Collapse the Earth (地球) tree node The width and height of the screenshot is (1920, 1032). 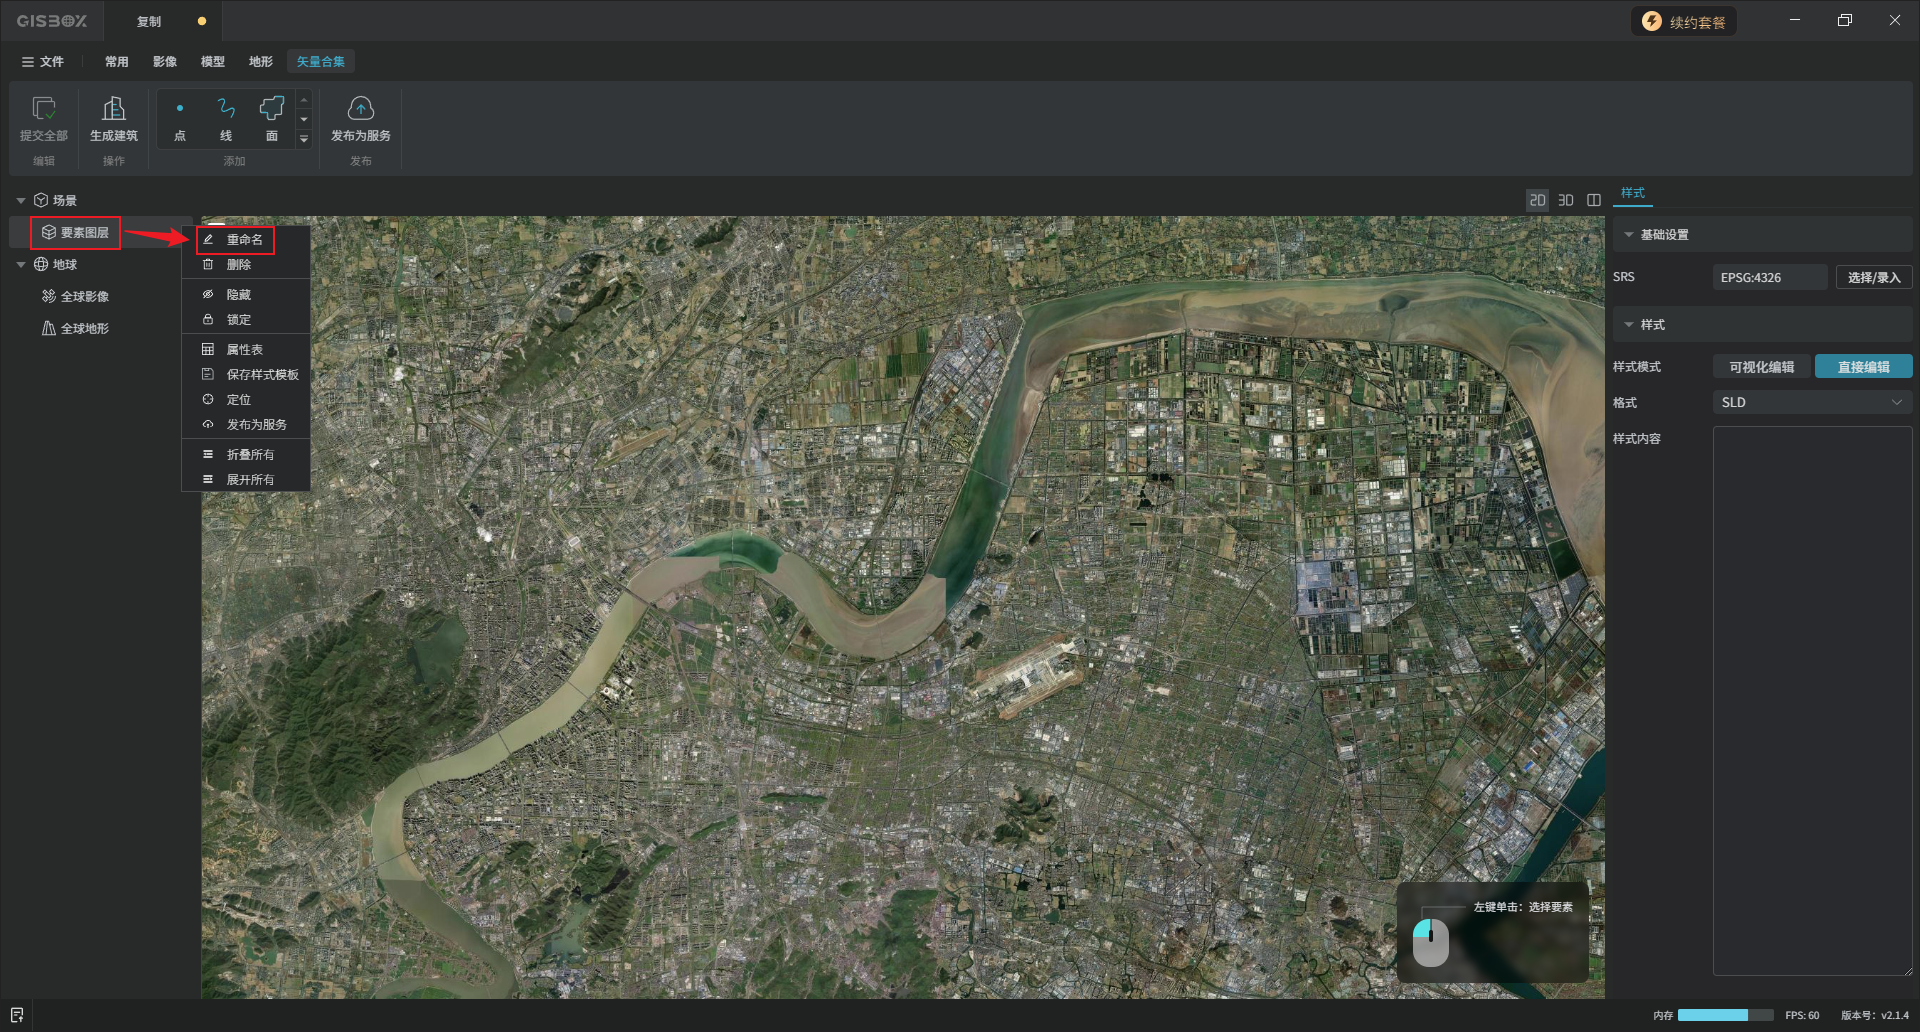tap(21, 265)
